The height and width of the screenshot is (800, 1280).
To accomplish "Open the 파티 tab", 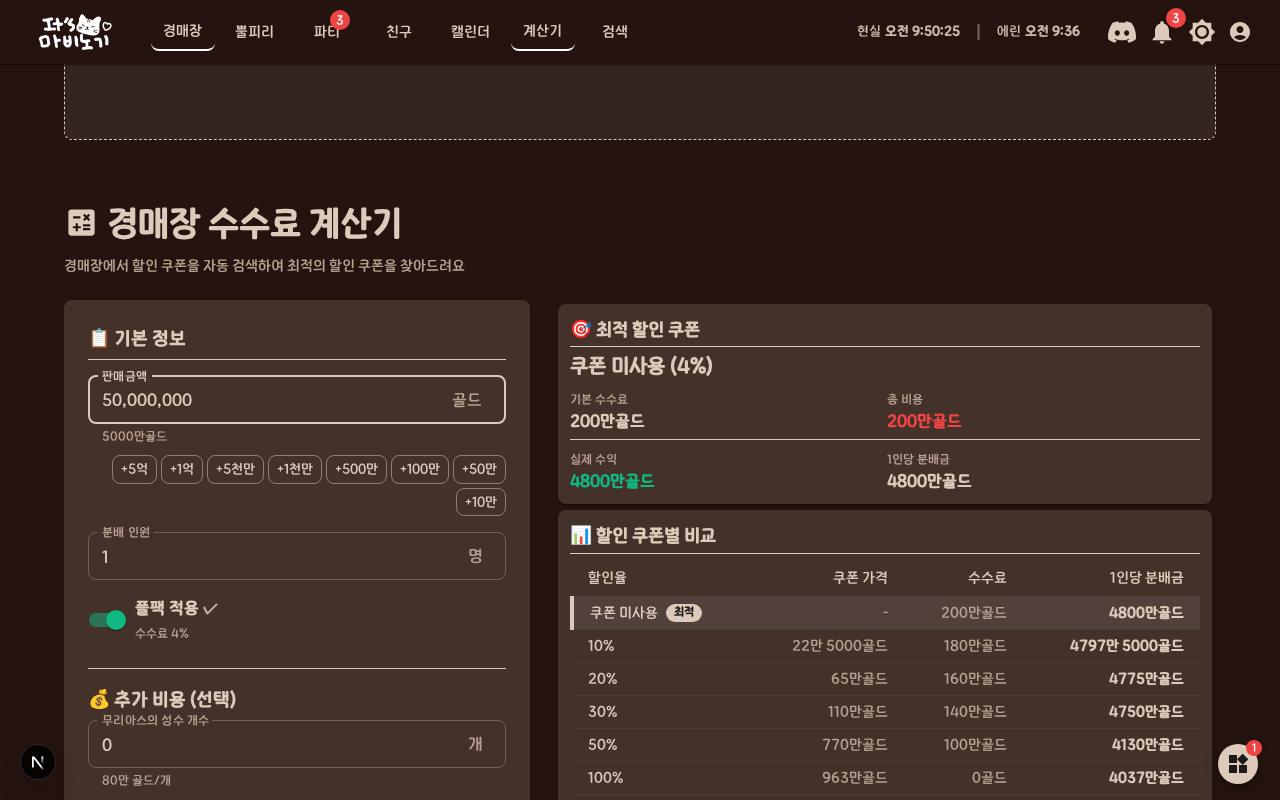I will [x=327, y=31].
